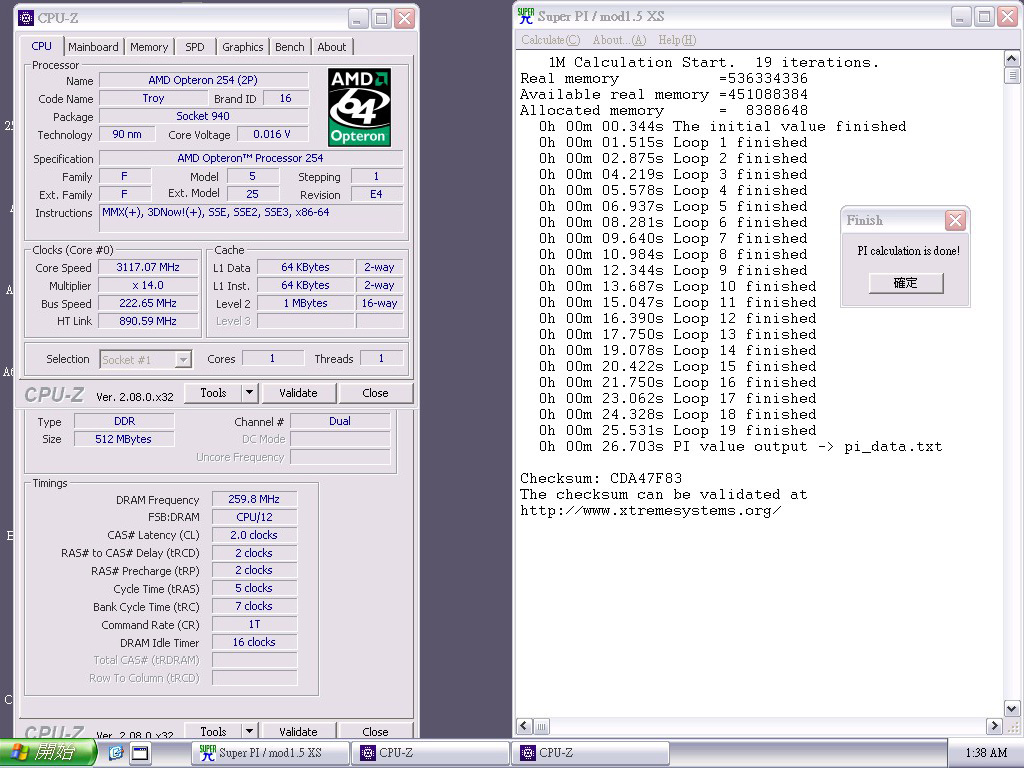Open the About menu in Super PI
The image size is (1024, 768).
click(619, 40)
